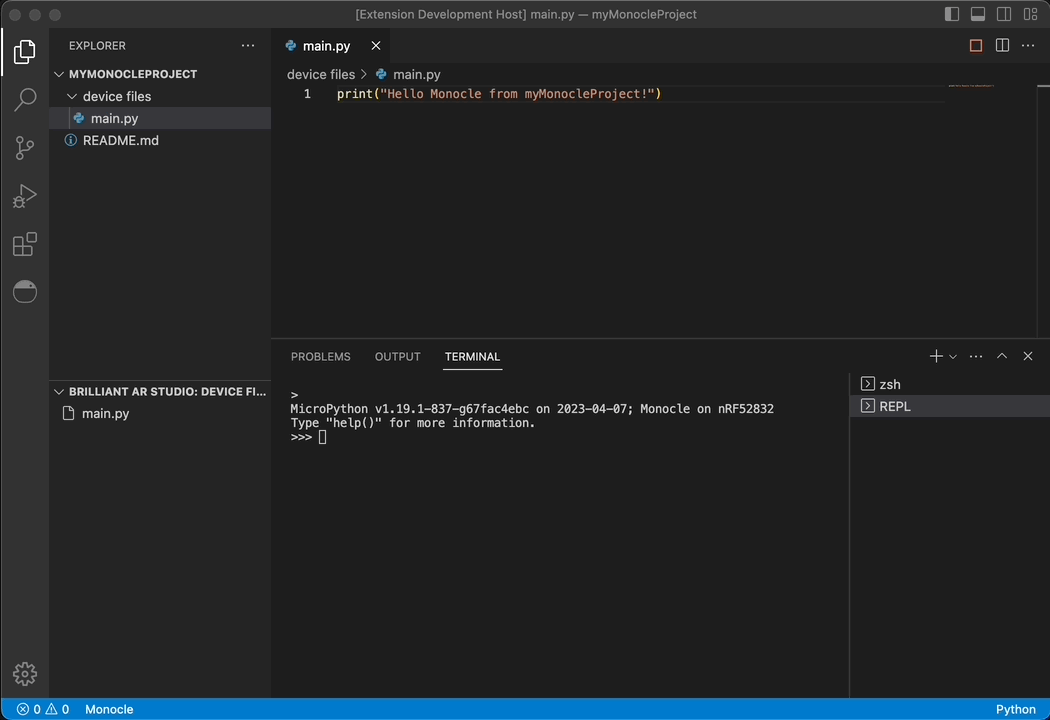The width and height of the screenshot is (1050, 720).
Task: Open README.md in explorer
Action: 160,140
